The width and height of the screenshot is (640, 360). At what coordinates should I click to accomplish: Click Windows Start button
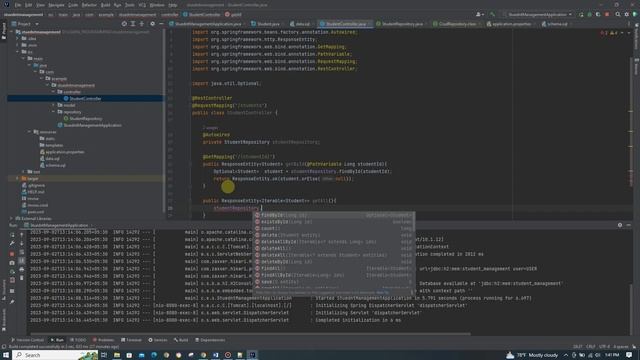(6, 355)
